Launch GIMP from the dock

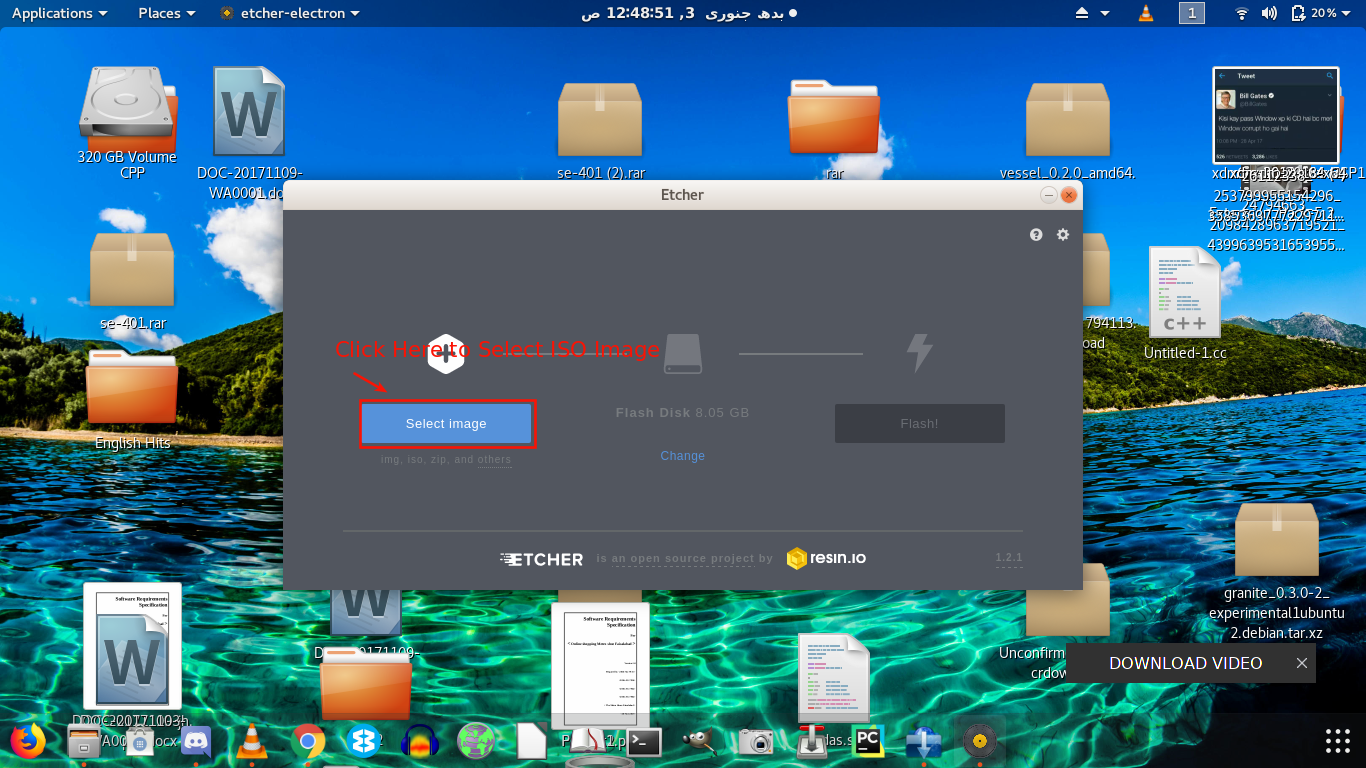(x=700, y=741)
